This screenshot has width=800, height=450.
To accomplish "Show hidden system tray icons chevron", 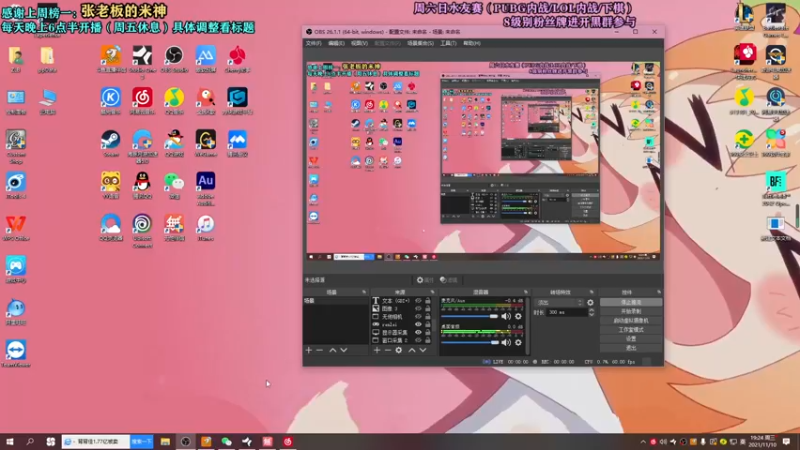I will (x=643, y=442).
